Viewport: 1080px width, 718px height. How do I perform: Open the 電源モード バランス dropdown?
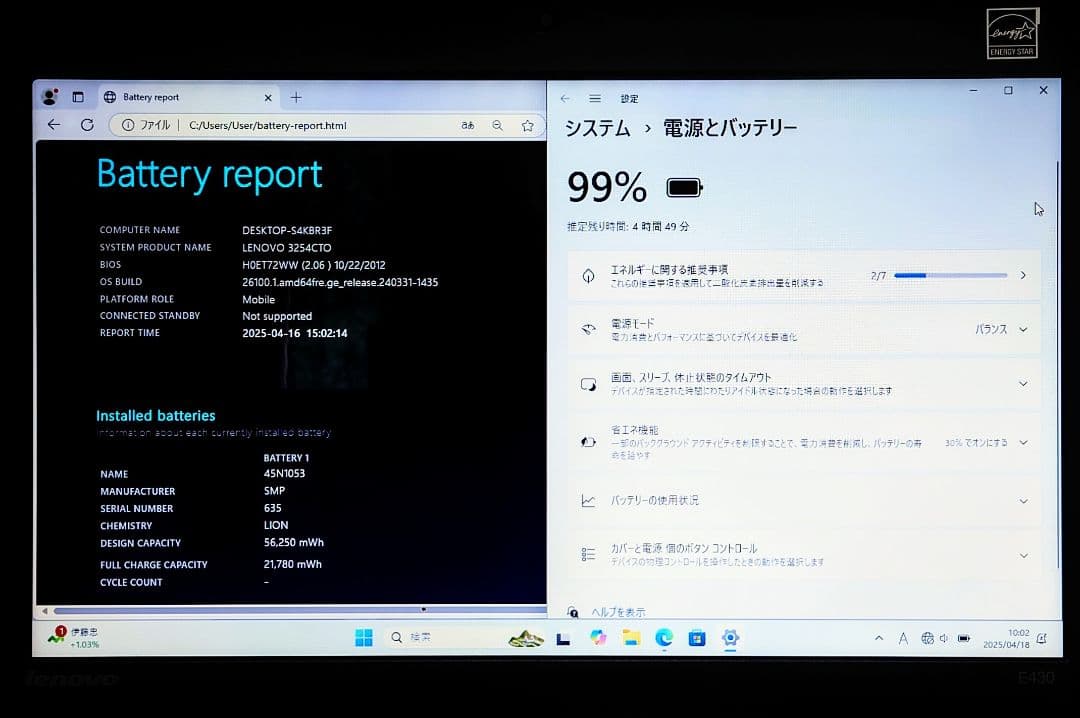(1001, 329)
